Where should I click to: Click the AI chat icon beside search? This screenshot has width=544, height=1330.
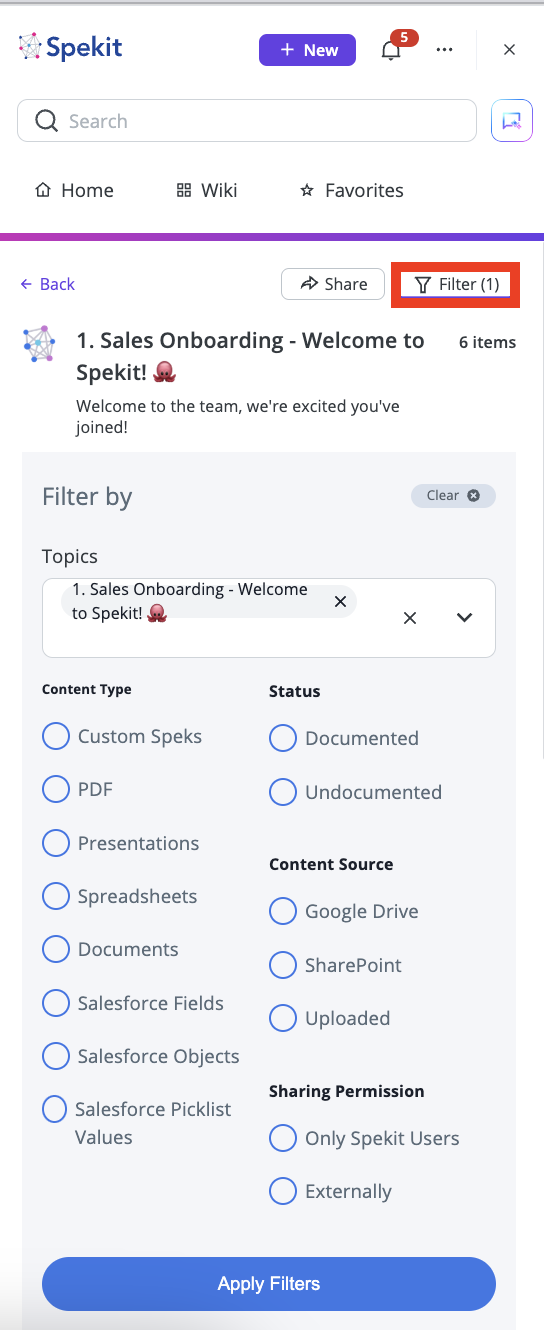click(x=511, y=121)
